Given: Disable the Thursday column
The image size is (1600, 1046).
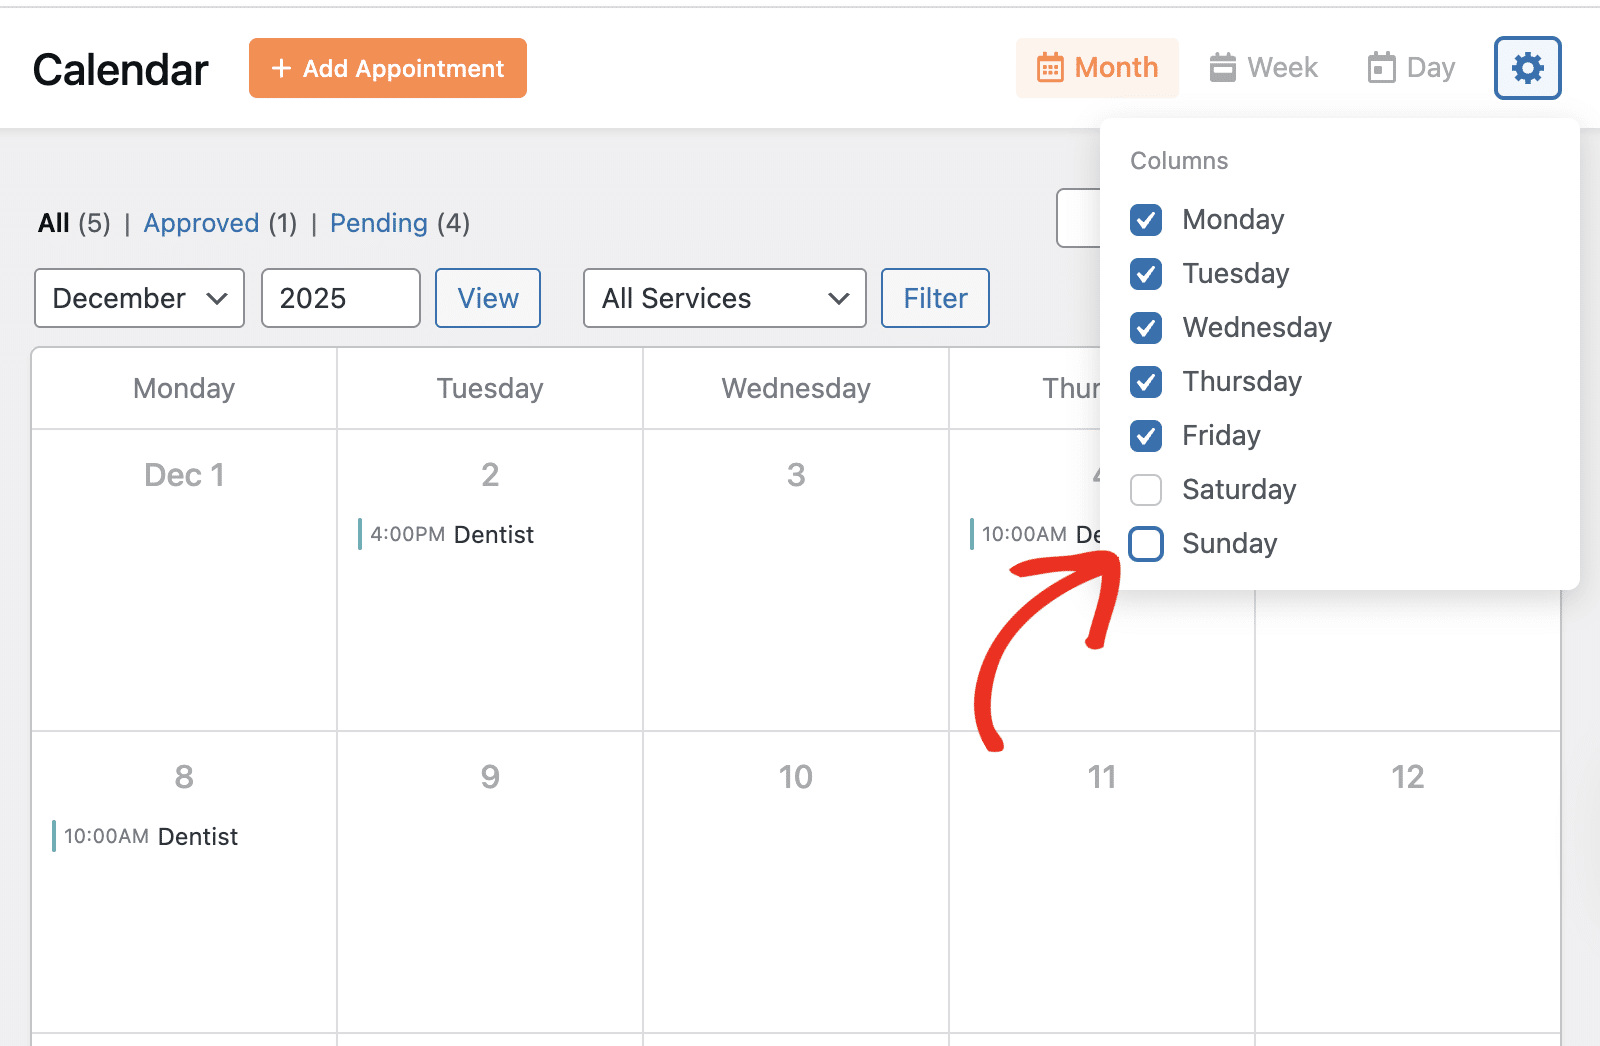Looking at the screenshot, I should (1146, 382).
